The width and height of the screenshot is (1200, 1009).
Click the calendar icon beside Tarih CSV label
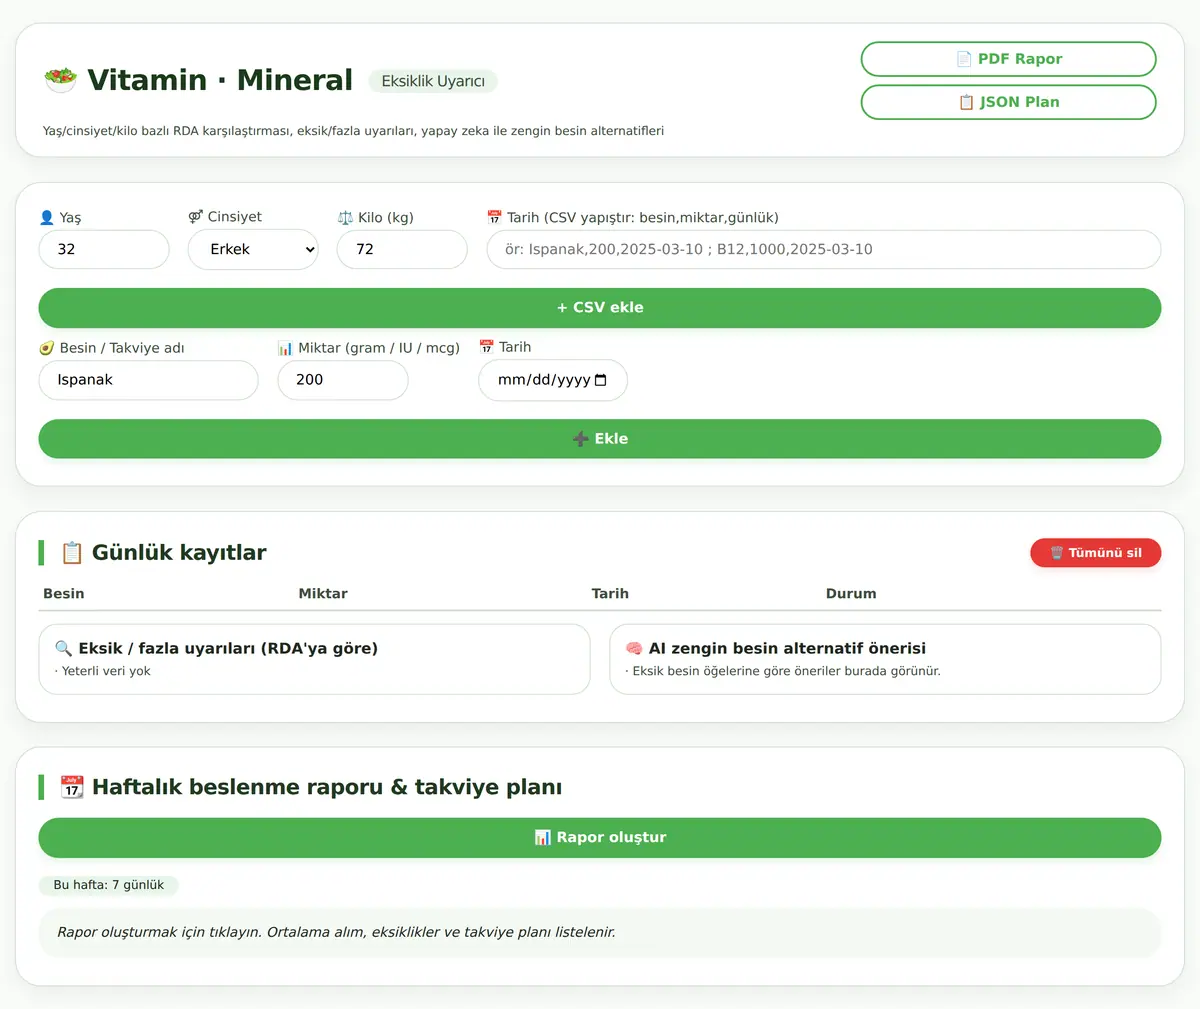pos(494,217)
